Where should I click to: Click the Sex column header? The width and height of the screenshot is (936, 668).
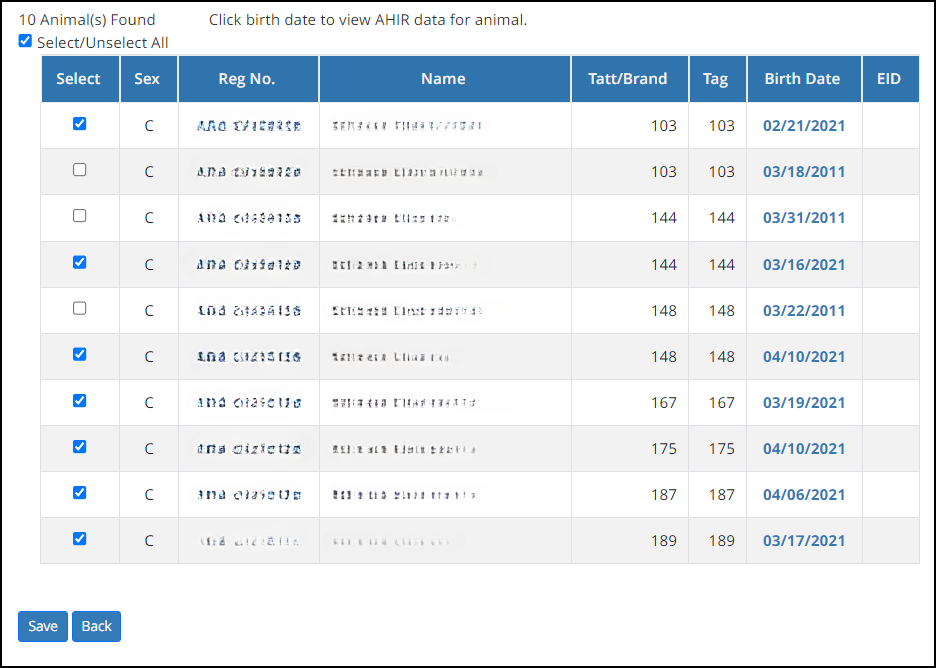tap(149, 79)
